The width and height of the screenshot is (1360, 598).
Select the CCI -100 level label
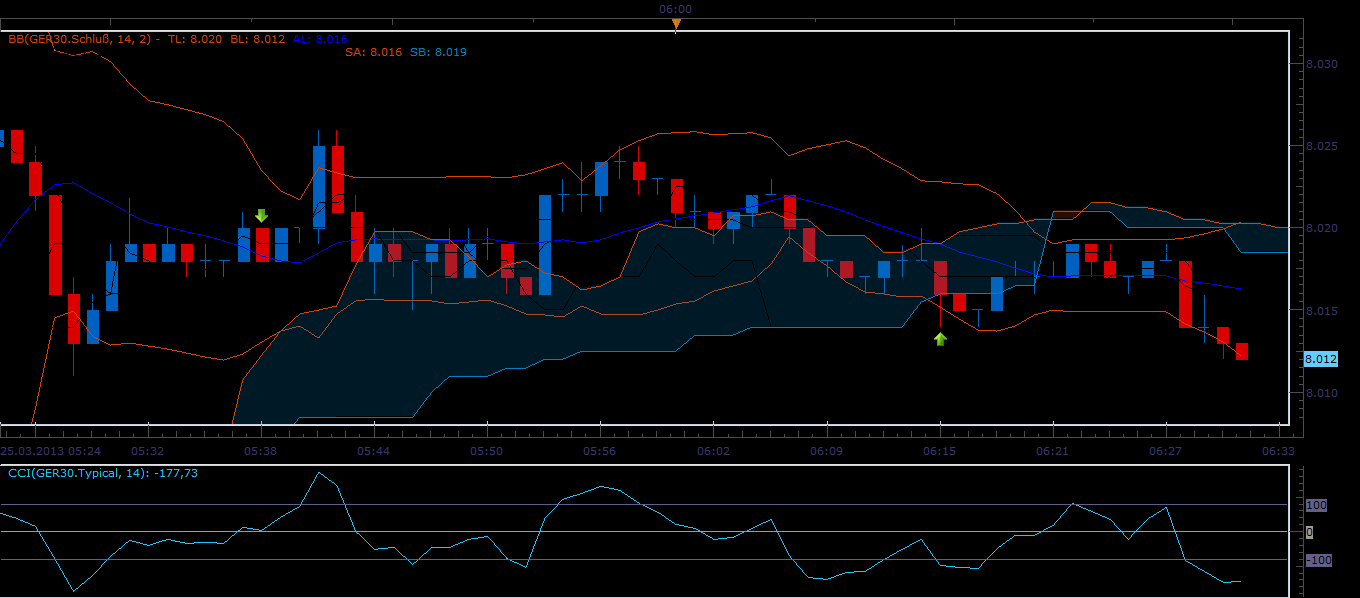1319,560
